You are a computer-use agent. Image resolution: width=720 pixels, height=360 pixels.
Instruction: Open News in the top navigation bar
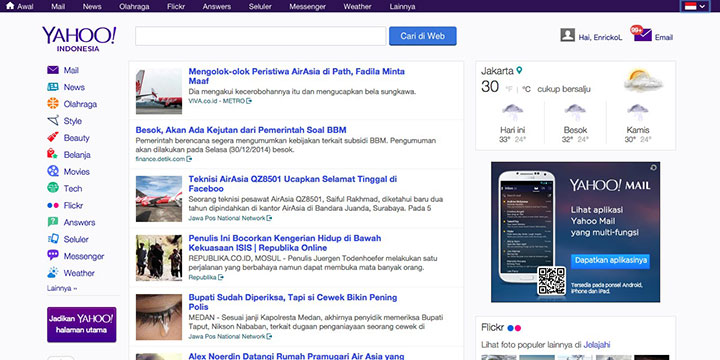point(92,6)
